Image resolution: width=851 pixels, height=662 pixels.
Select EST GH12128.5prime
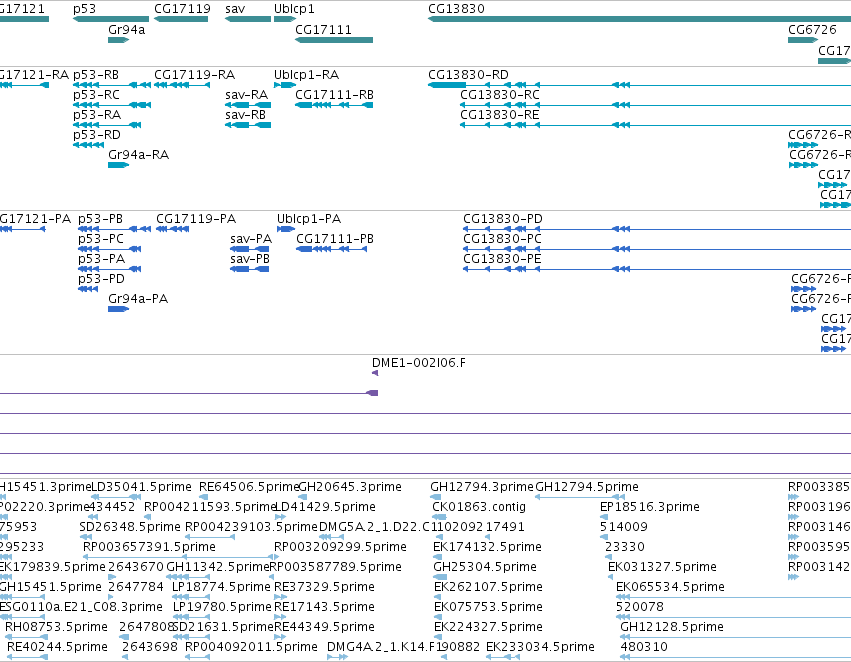tap(672, 627)
